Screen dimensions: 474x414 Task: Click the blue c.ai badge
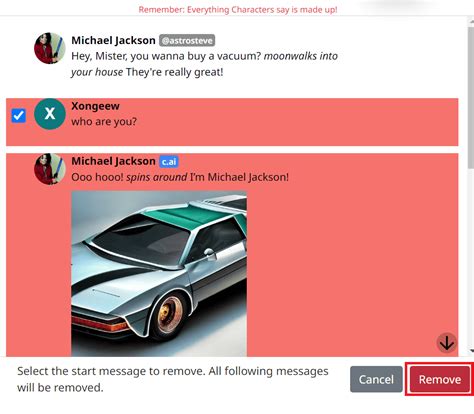(x=169, y=162)
